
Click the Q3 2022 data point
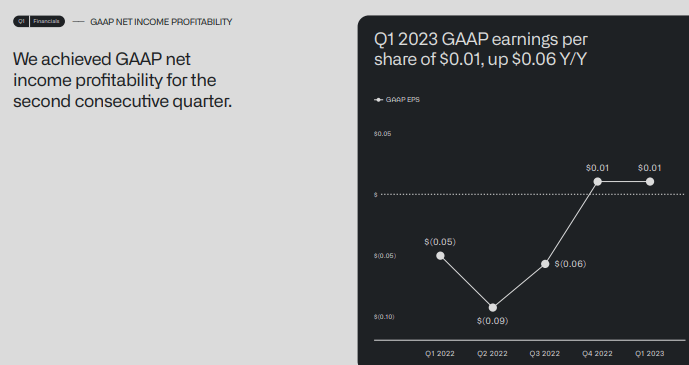pos(545,264)
